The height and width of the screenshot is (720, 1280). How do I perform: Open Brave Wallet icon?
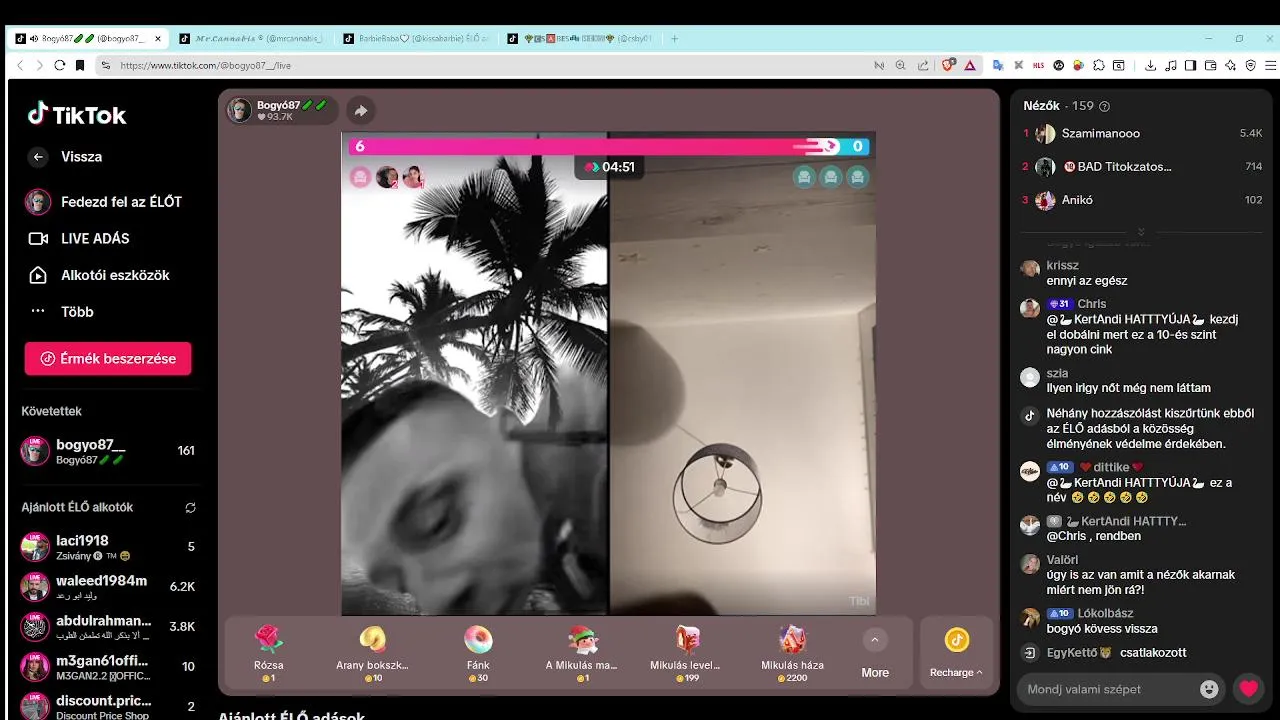[x=1210, y=65]
